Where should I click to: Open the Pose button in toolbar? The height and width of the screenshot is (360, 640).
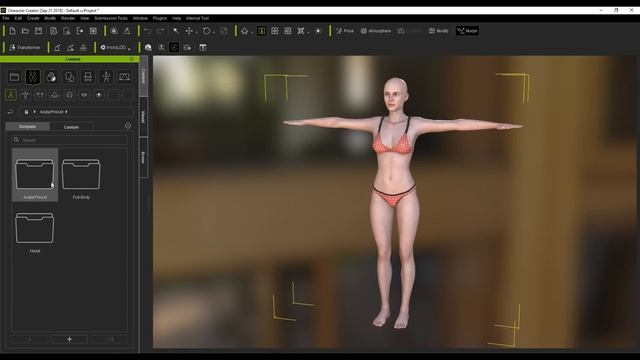[345, 31]
